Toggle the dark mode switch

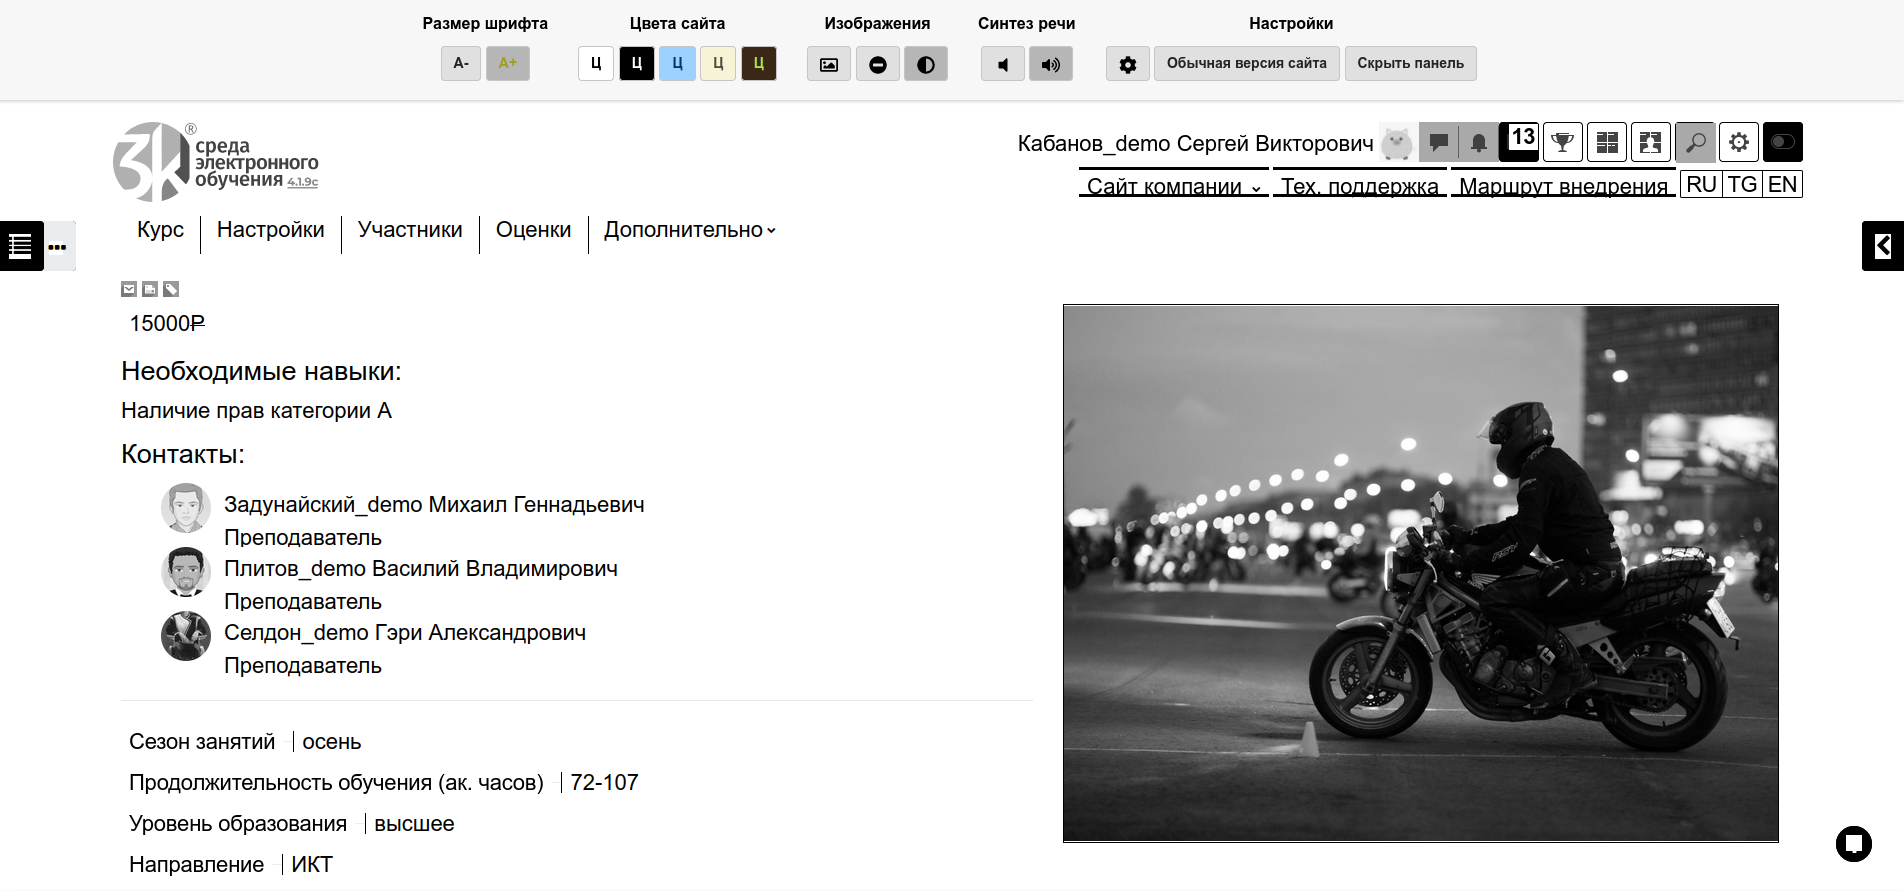pyautogui.click(x=1783, y=142)
